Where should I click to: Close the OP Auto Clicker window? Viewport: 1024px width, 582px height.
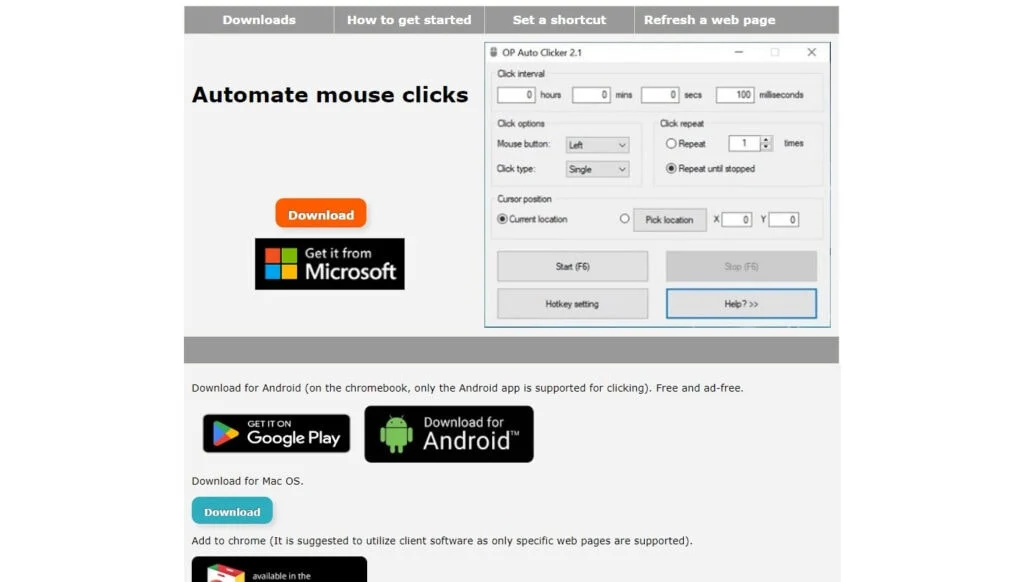(812, 52)
